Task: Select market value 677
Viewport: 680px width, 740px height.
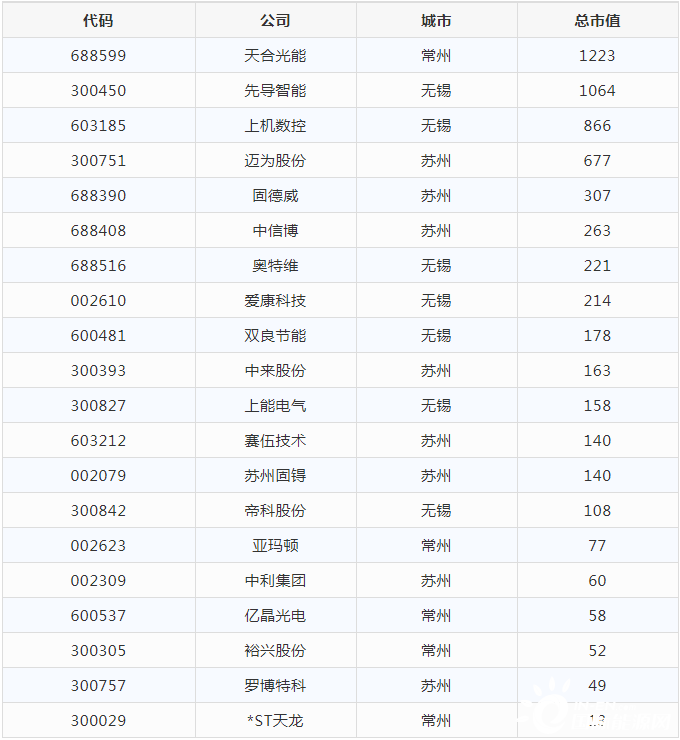Action: (597, 160)
